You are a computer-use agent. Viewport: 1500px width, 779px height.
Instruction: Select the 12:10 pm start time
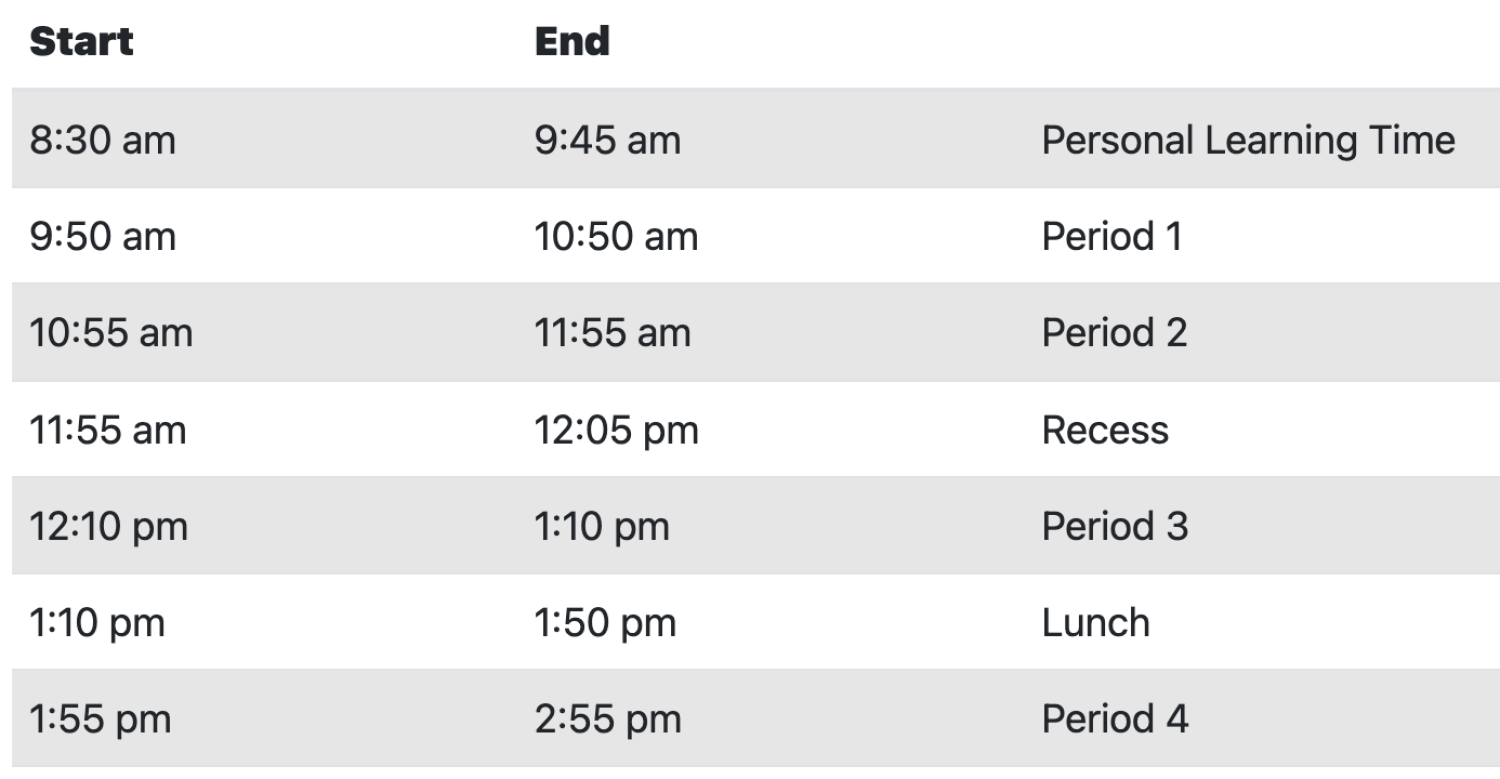108,526
